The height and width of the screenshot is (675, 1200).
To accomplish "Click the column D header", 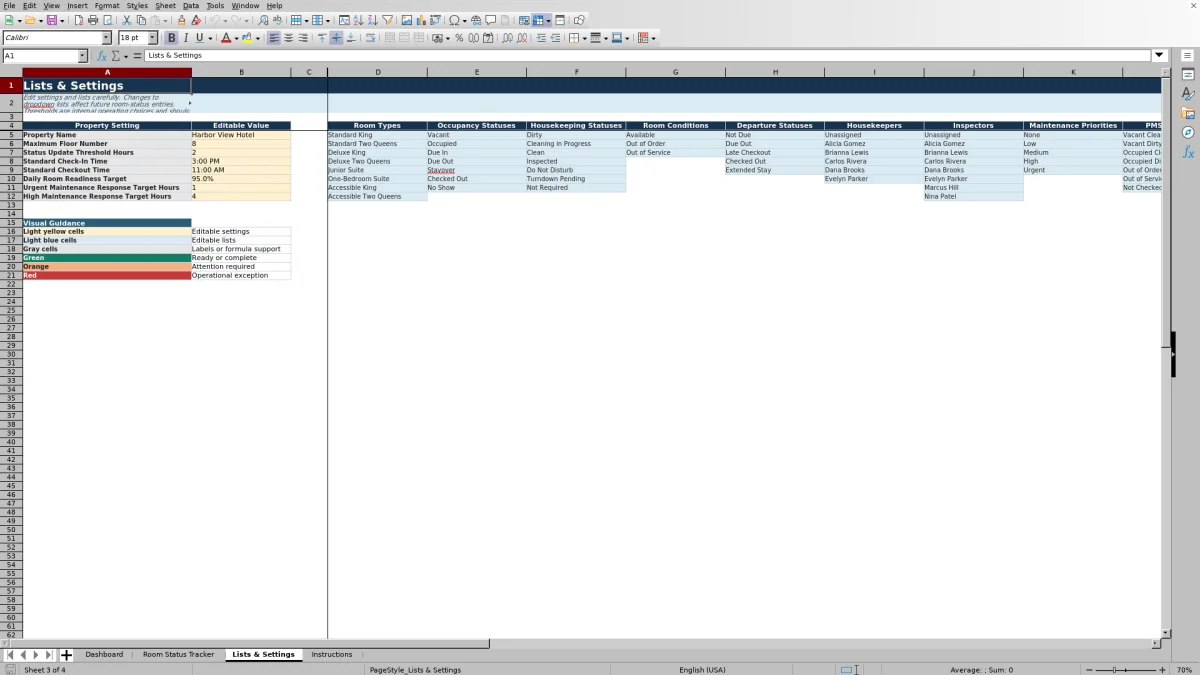I will 377,72.
